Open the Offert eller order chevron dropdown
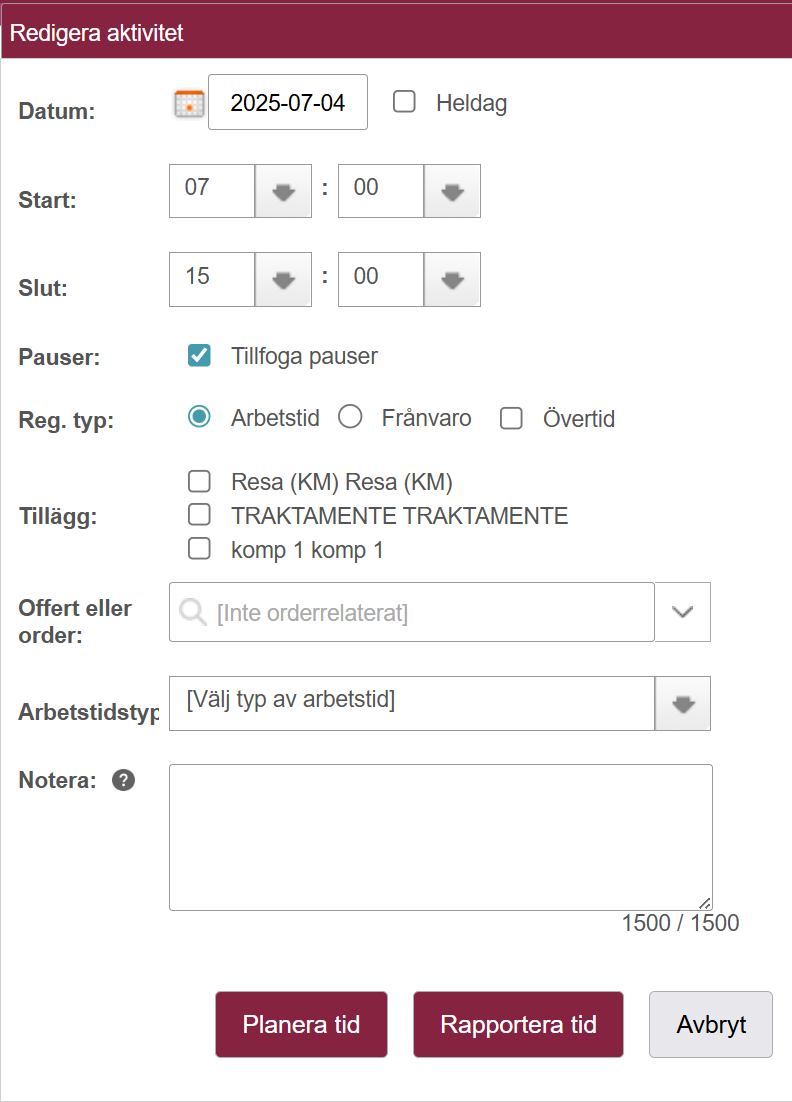Screen dimensions: 792x1102 682,612
